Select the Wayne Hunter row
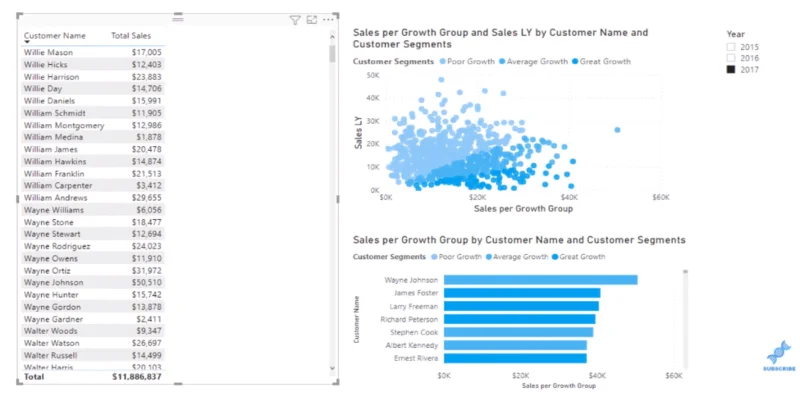Screen dimensions: 800x397 [x=93, y=294]
